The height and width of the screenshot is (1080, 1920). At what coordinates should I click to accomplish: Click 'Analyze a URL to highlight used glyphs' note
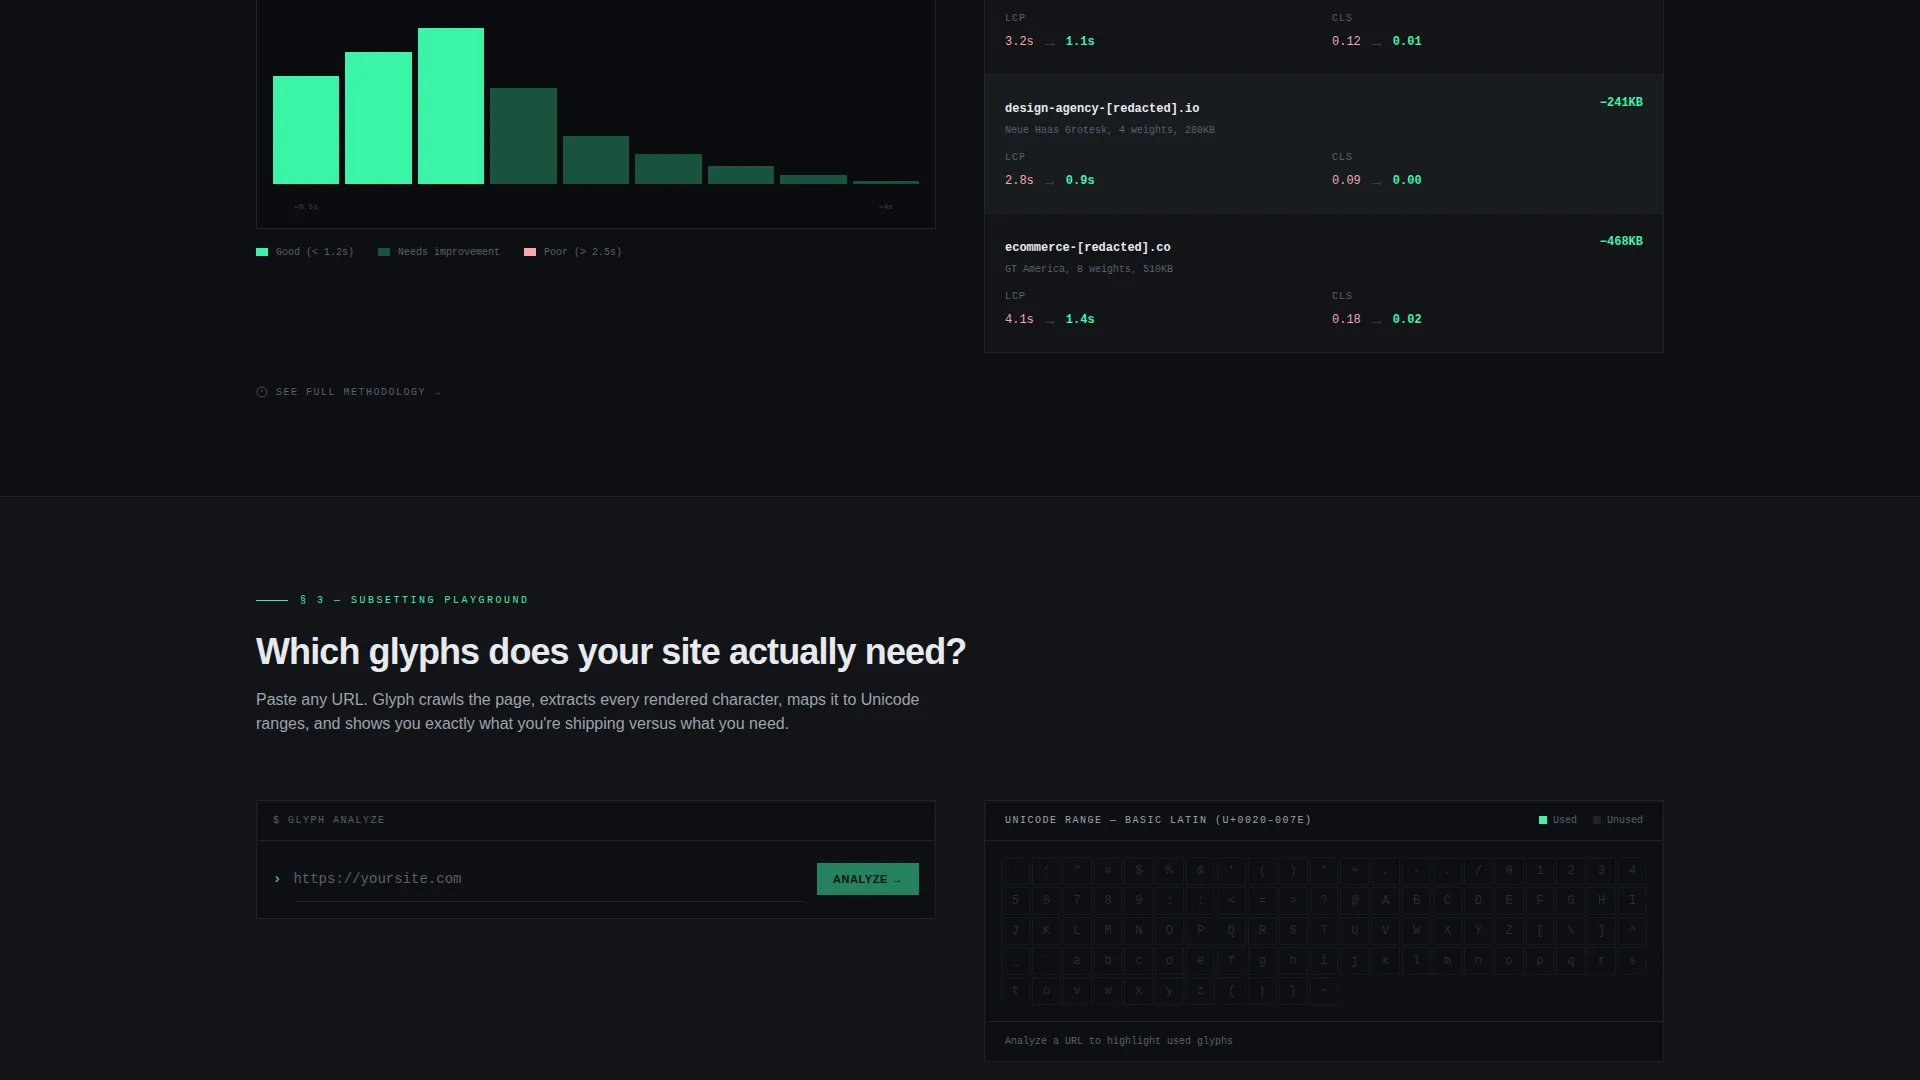click(x=1119, y=1041)
